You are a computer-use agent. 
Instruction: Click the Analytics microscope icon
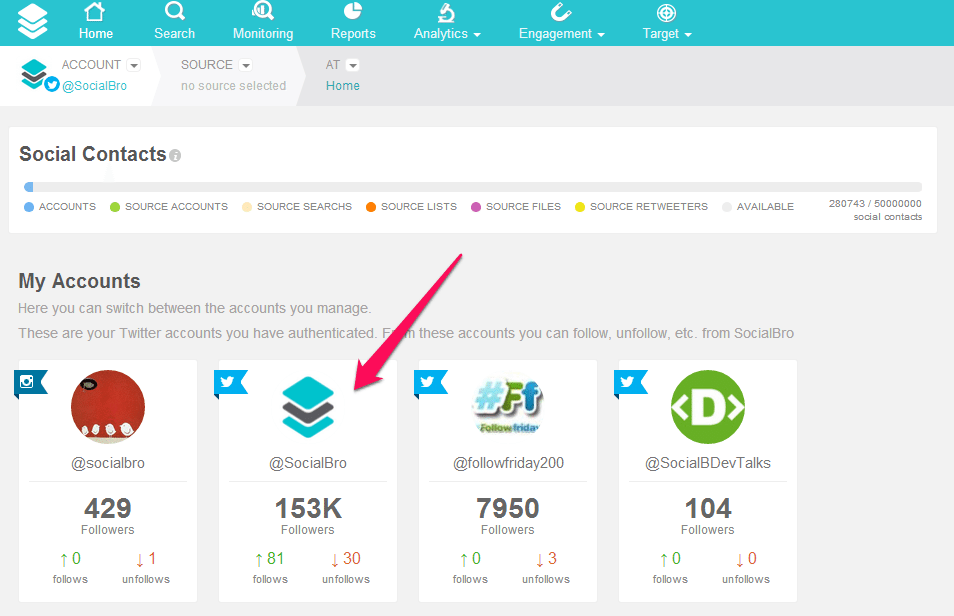click(447, 12)
